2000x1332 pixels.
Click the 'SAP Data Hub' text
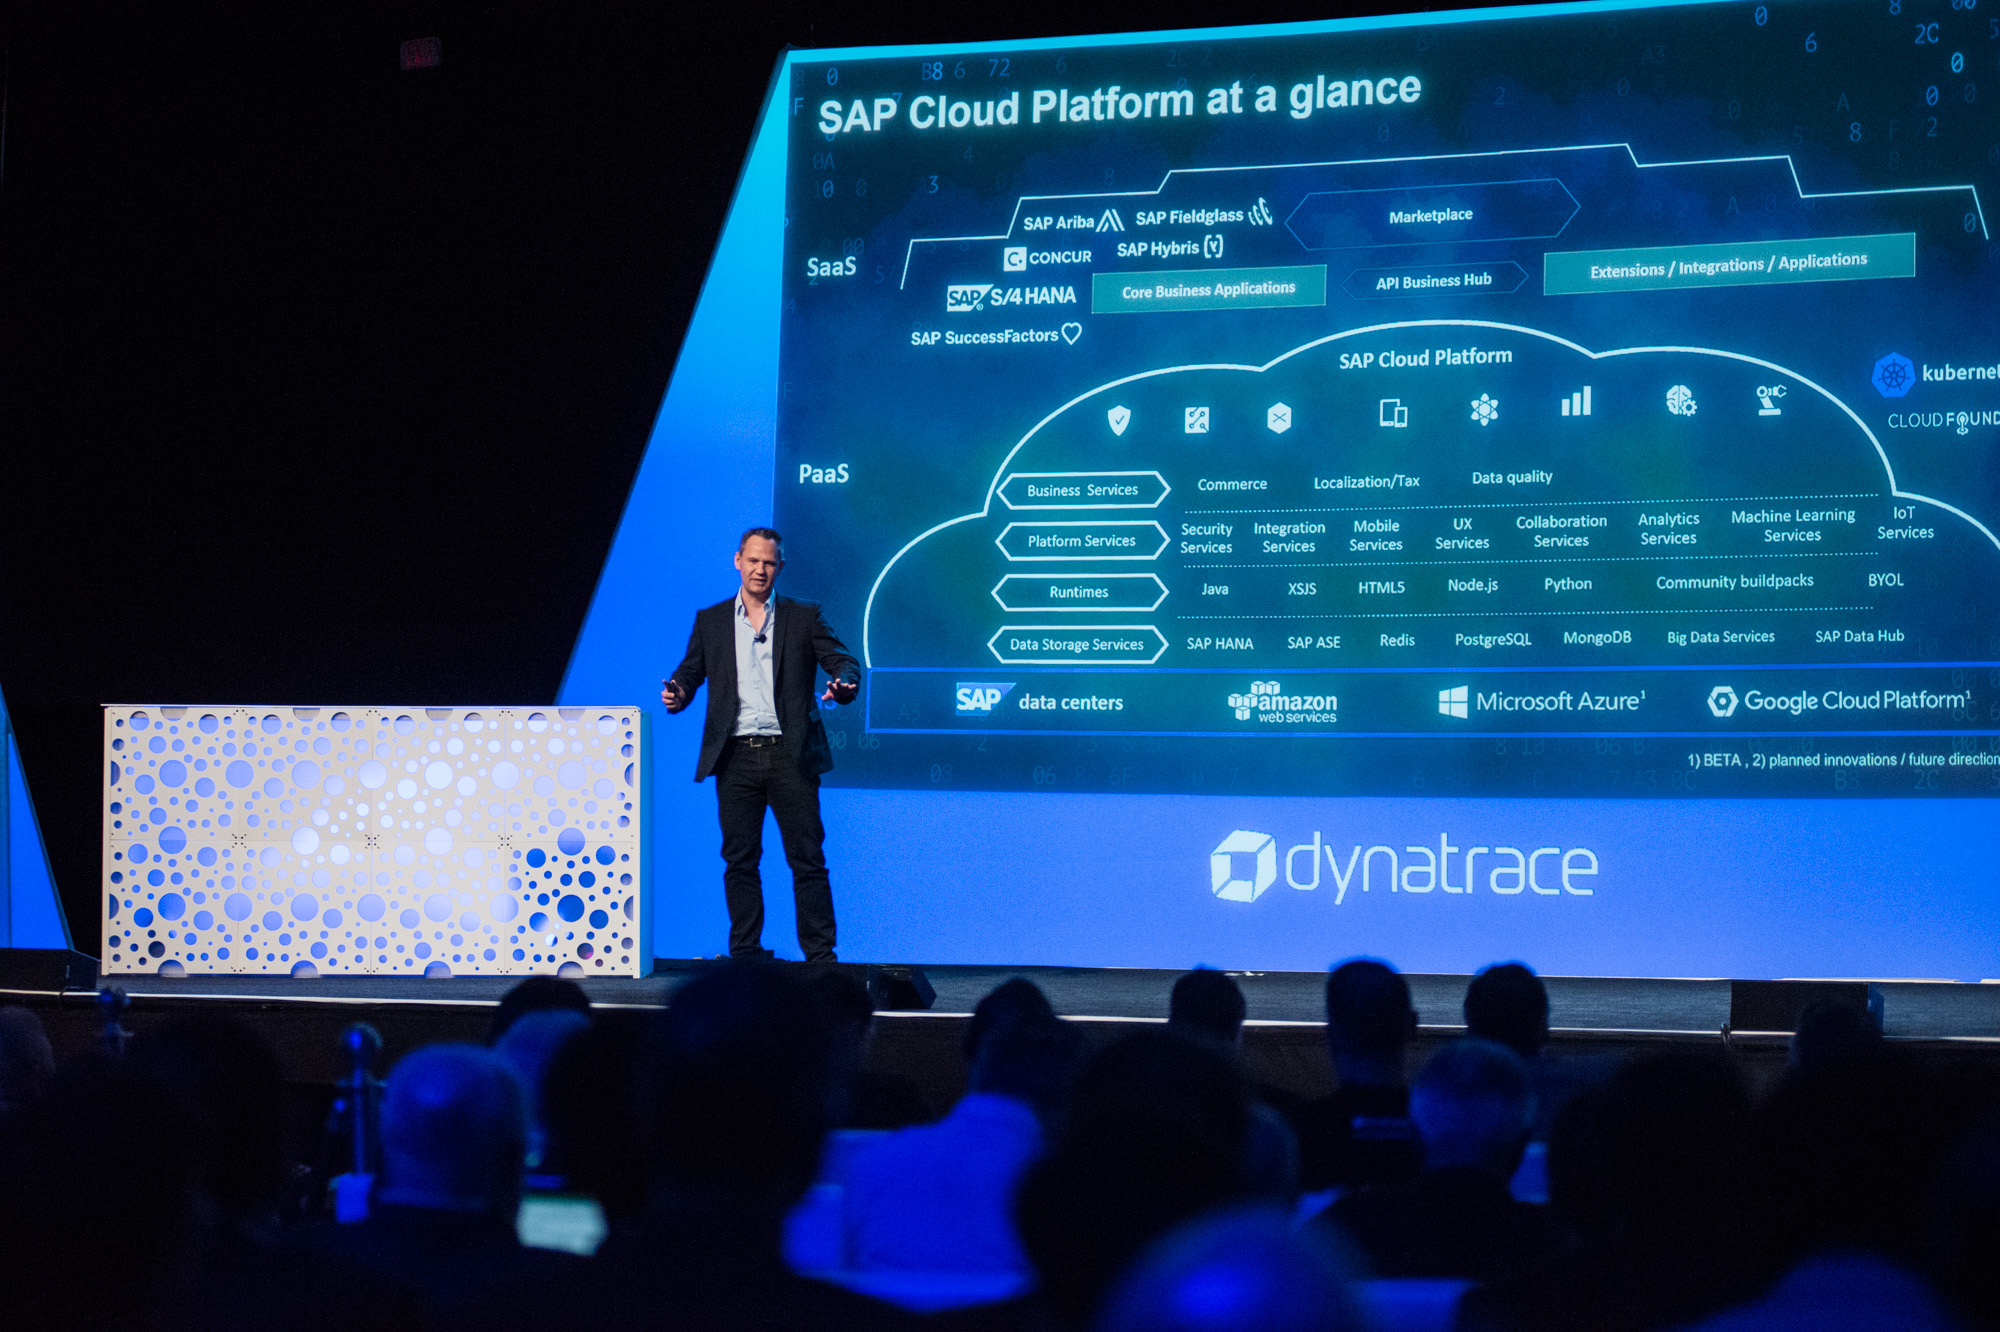(x=1859, y=636)
